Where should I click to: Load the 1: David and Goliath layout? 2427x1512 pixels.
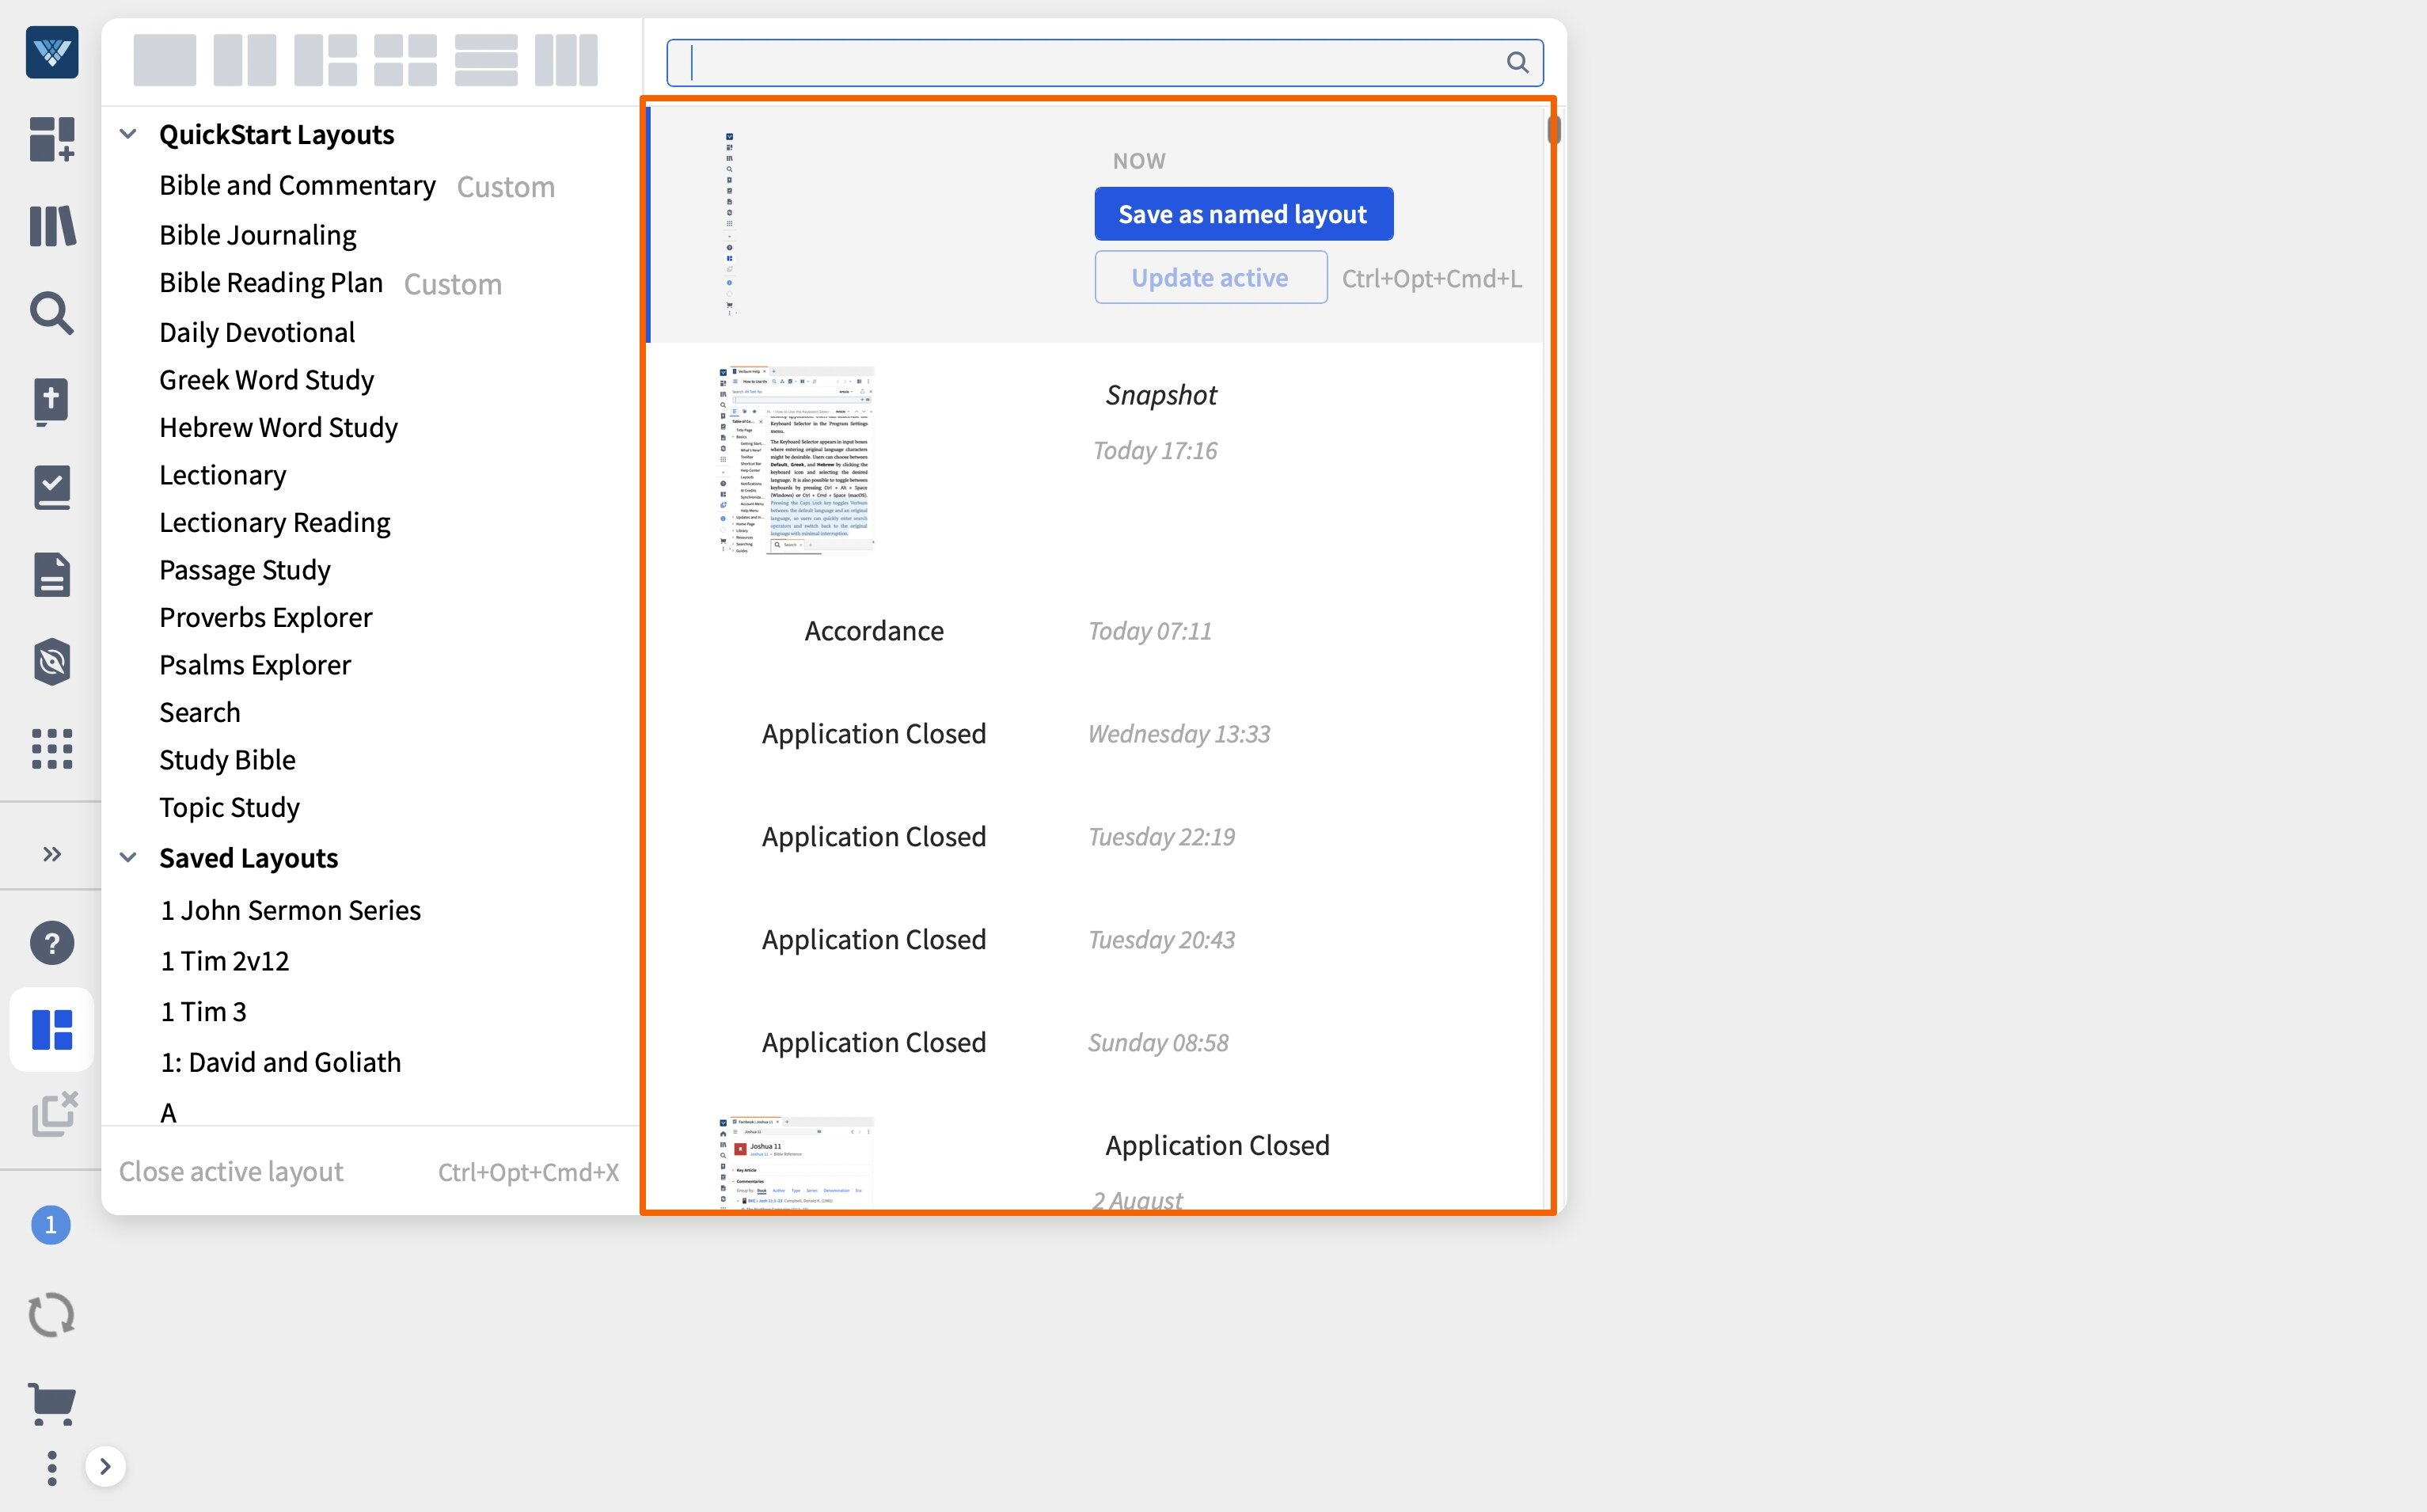280,1062
